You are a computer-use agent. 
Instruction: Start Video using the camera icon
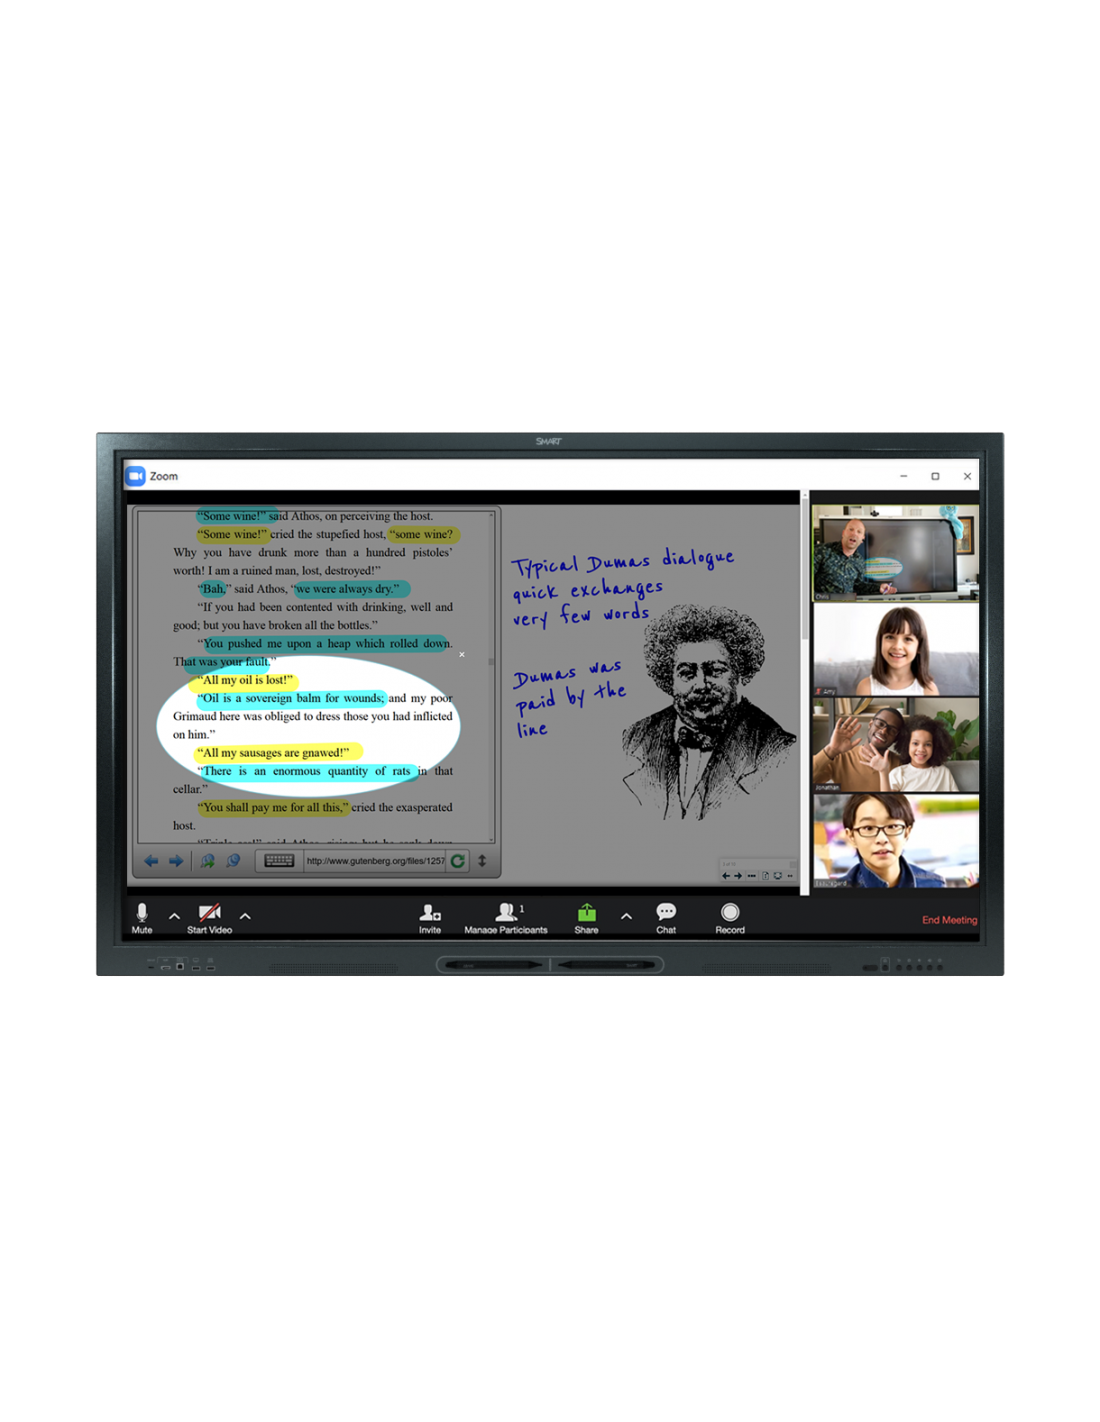209,915
